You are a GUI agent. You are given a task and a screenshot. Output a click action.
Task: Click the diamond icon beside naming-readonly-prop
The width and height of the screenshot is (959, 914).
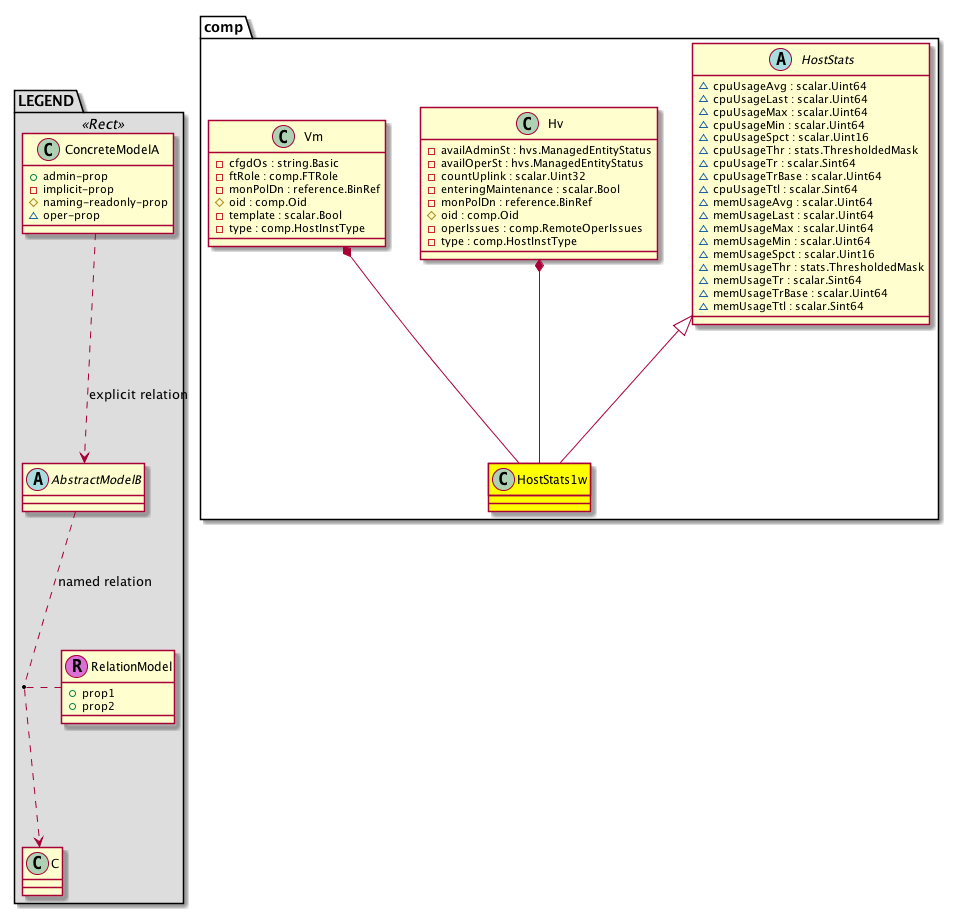[33, 202]
